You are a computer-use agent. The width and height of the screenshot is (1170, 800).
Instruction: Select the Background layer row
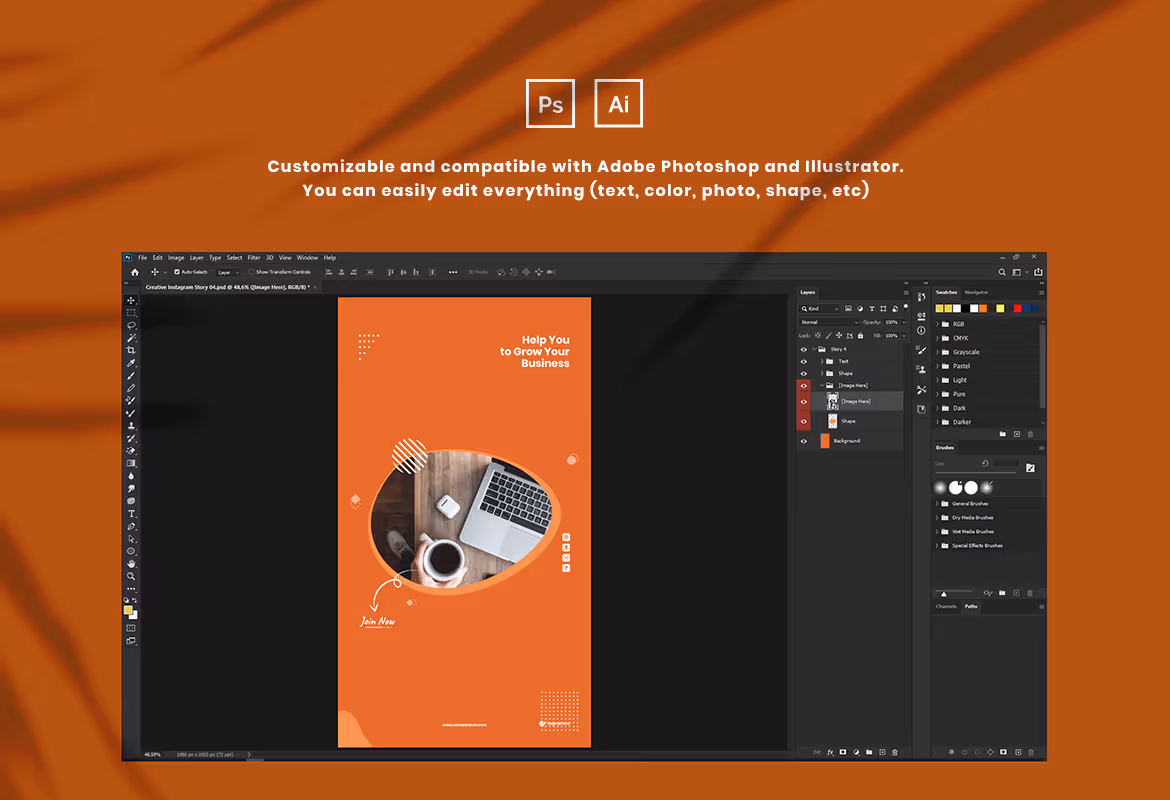pyautogui.click(x=851, y=441)
